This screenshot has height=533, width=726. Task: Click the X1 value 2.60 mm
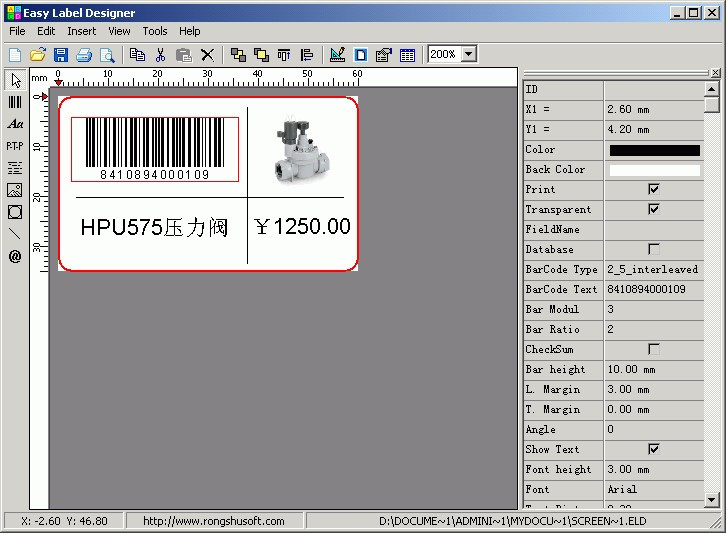point(654,109)
